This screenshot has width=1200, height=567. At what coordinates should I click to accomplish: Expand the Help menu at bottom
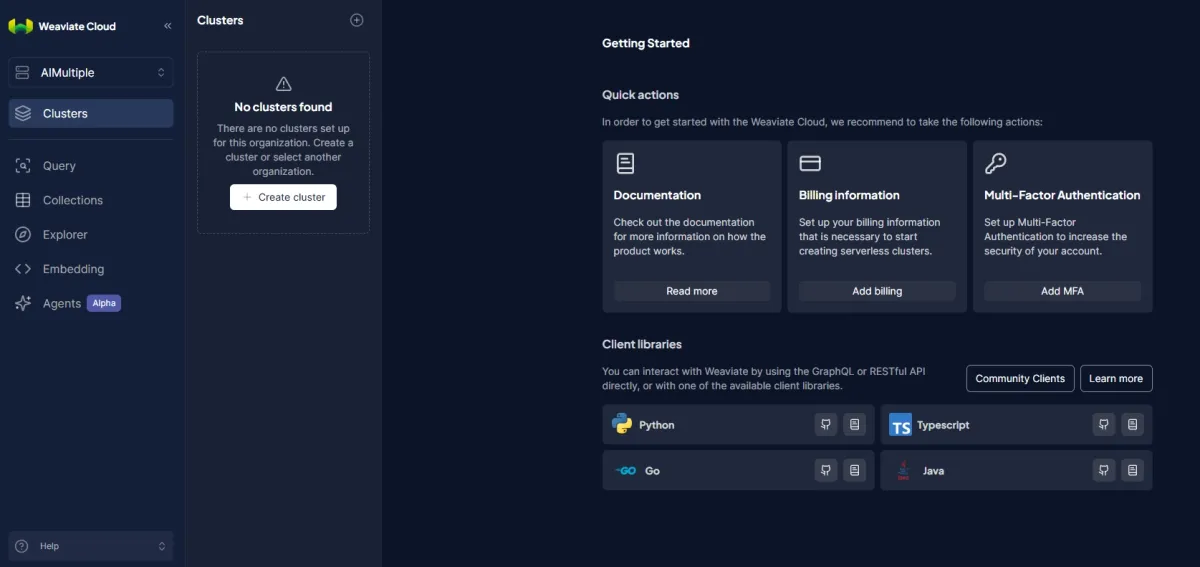tap(91, 546)
